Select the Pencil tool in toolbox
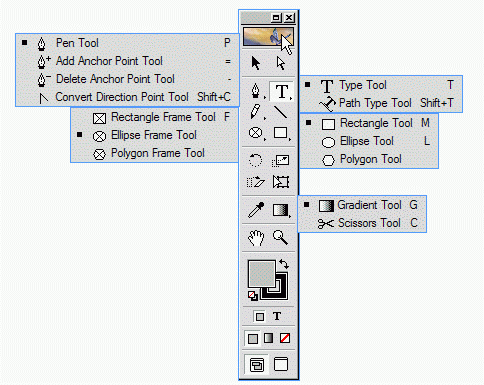This screenshot has width=484, height=385. tap(255, 112)
